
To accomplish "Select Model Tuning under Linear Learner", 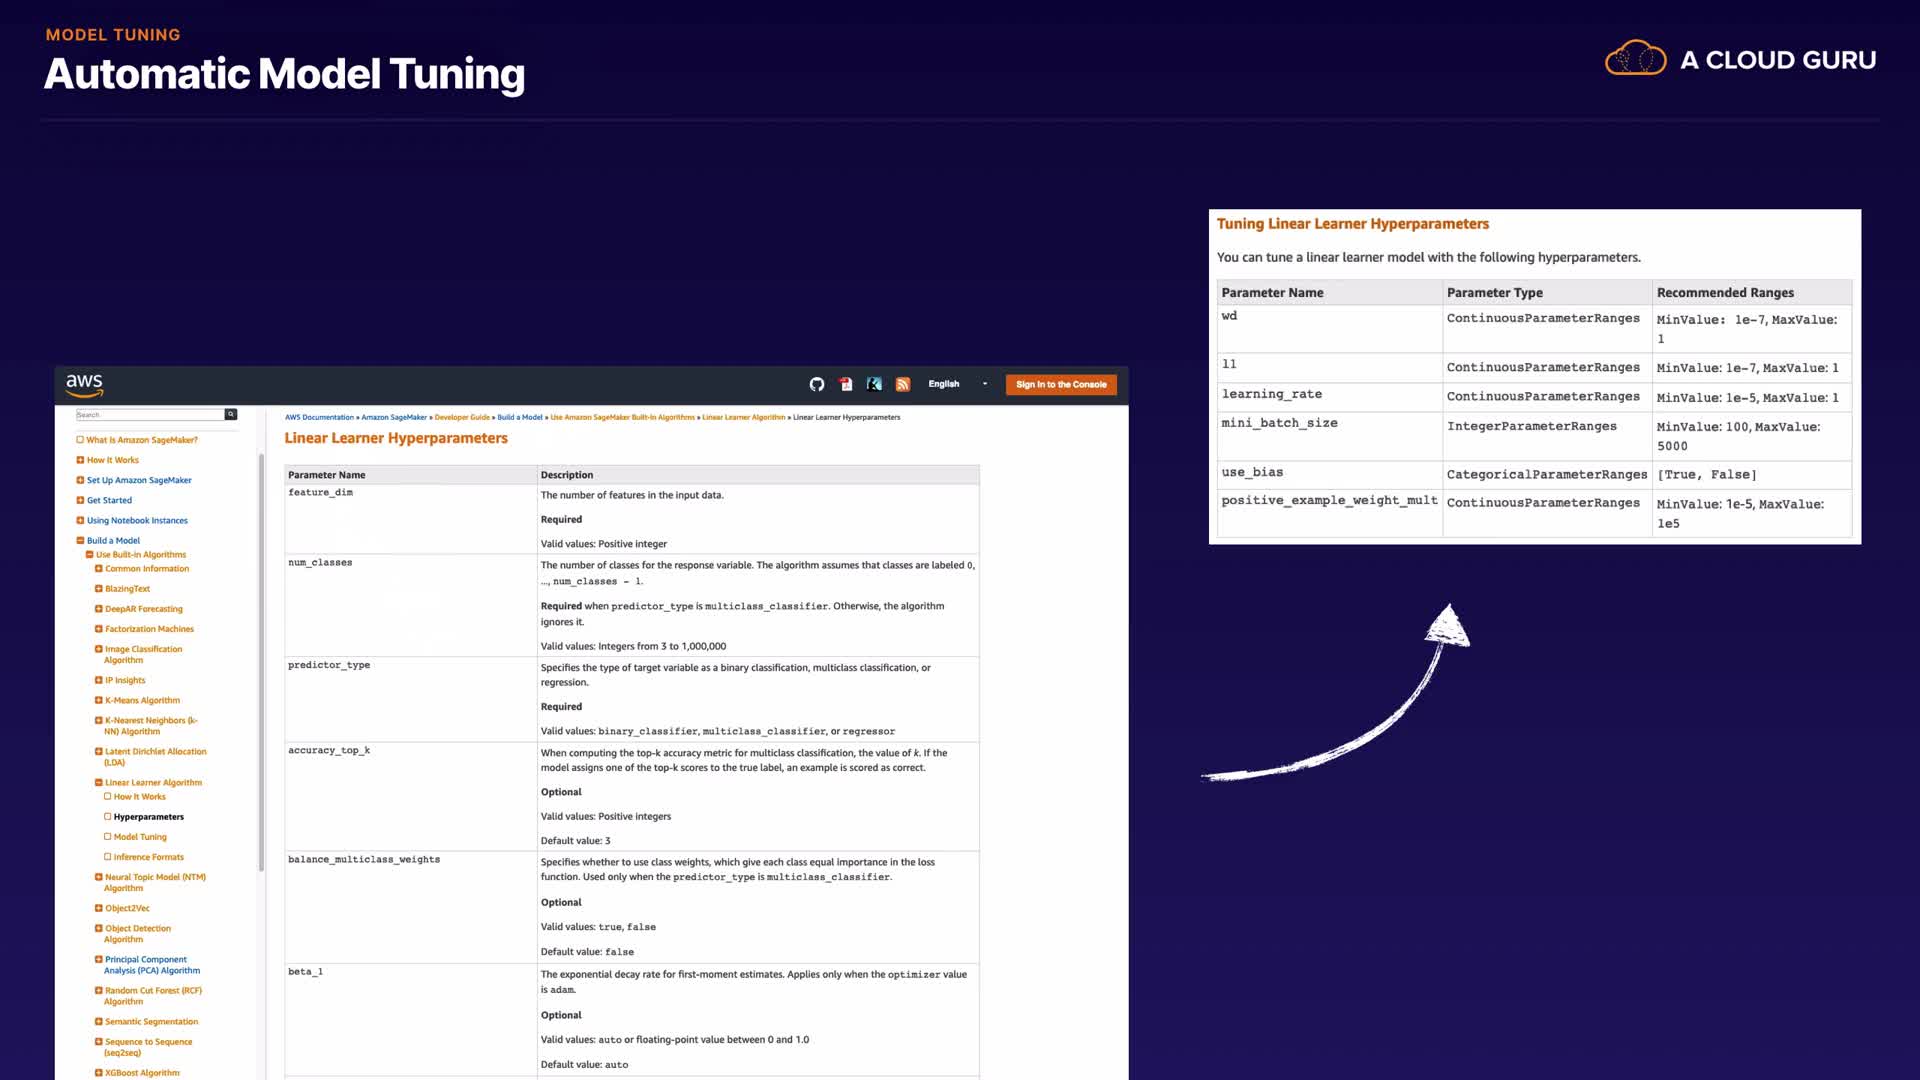I will point(140,837).
